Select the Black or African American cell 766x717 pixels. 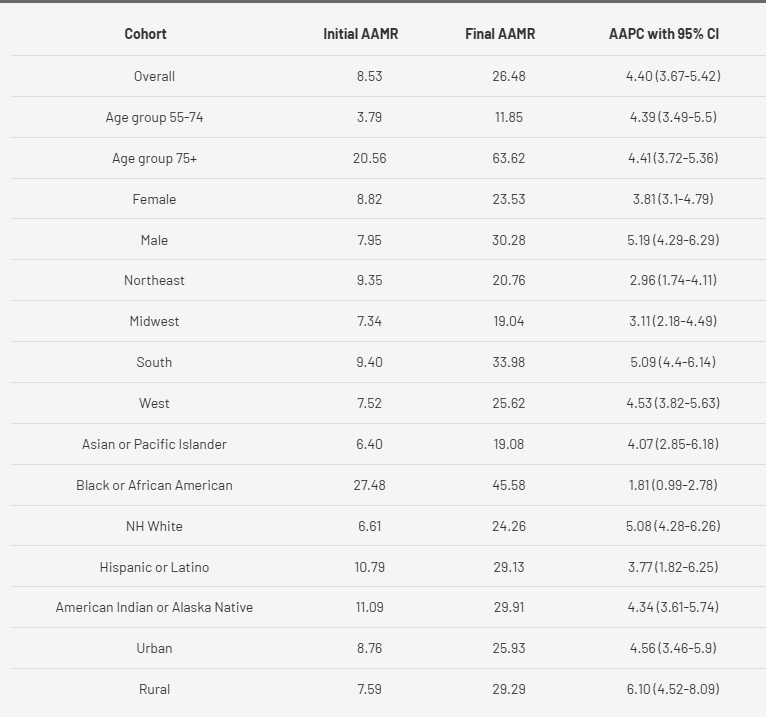click(154, 485)
